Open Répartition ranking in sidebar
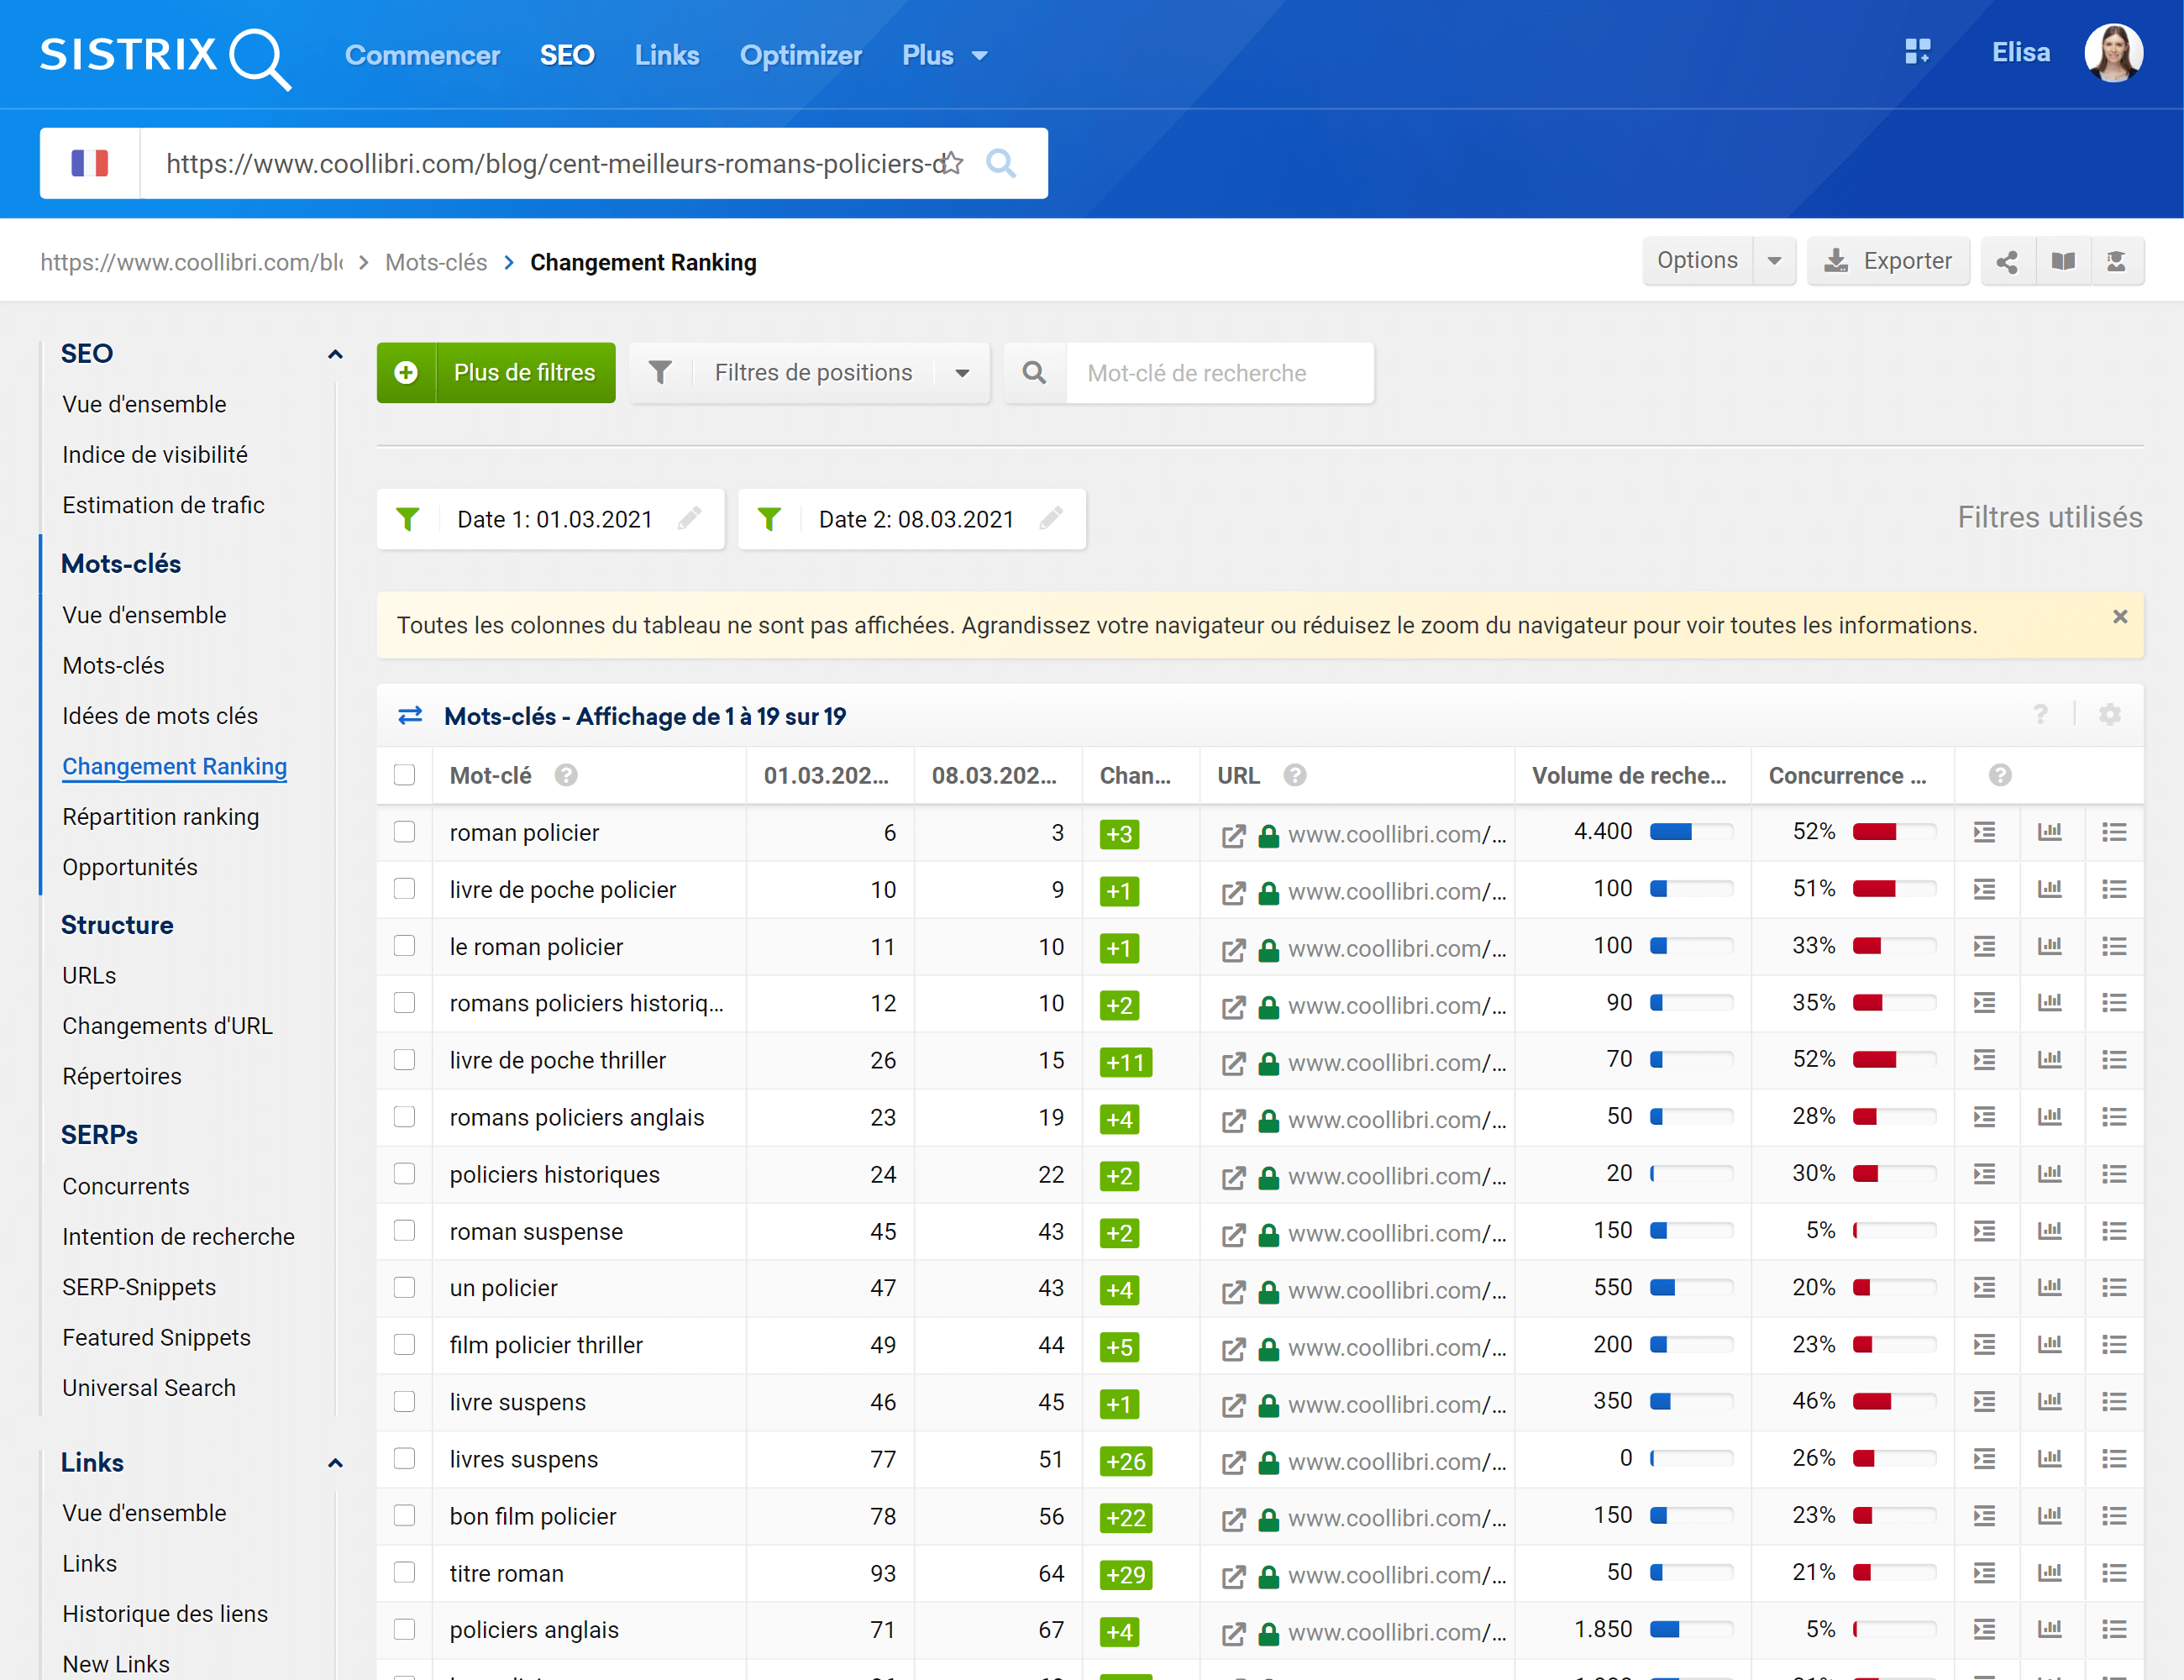Image resolution: width=2184 pixels, height=1680 pixels. 161,817
